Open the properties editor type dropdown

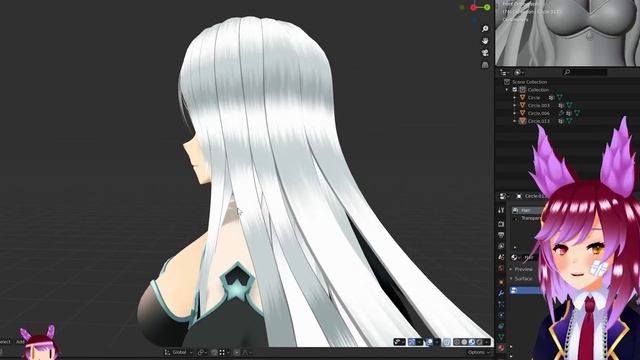coord(504,196)
